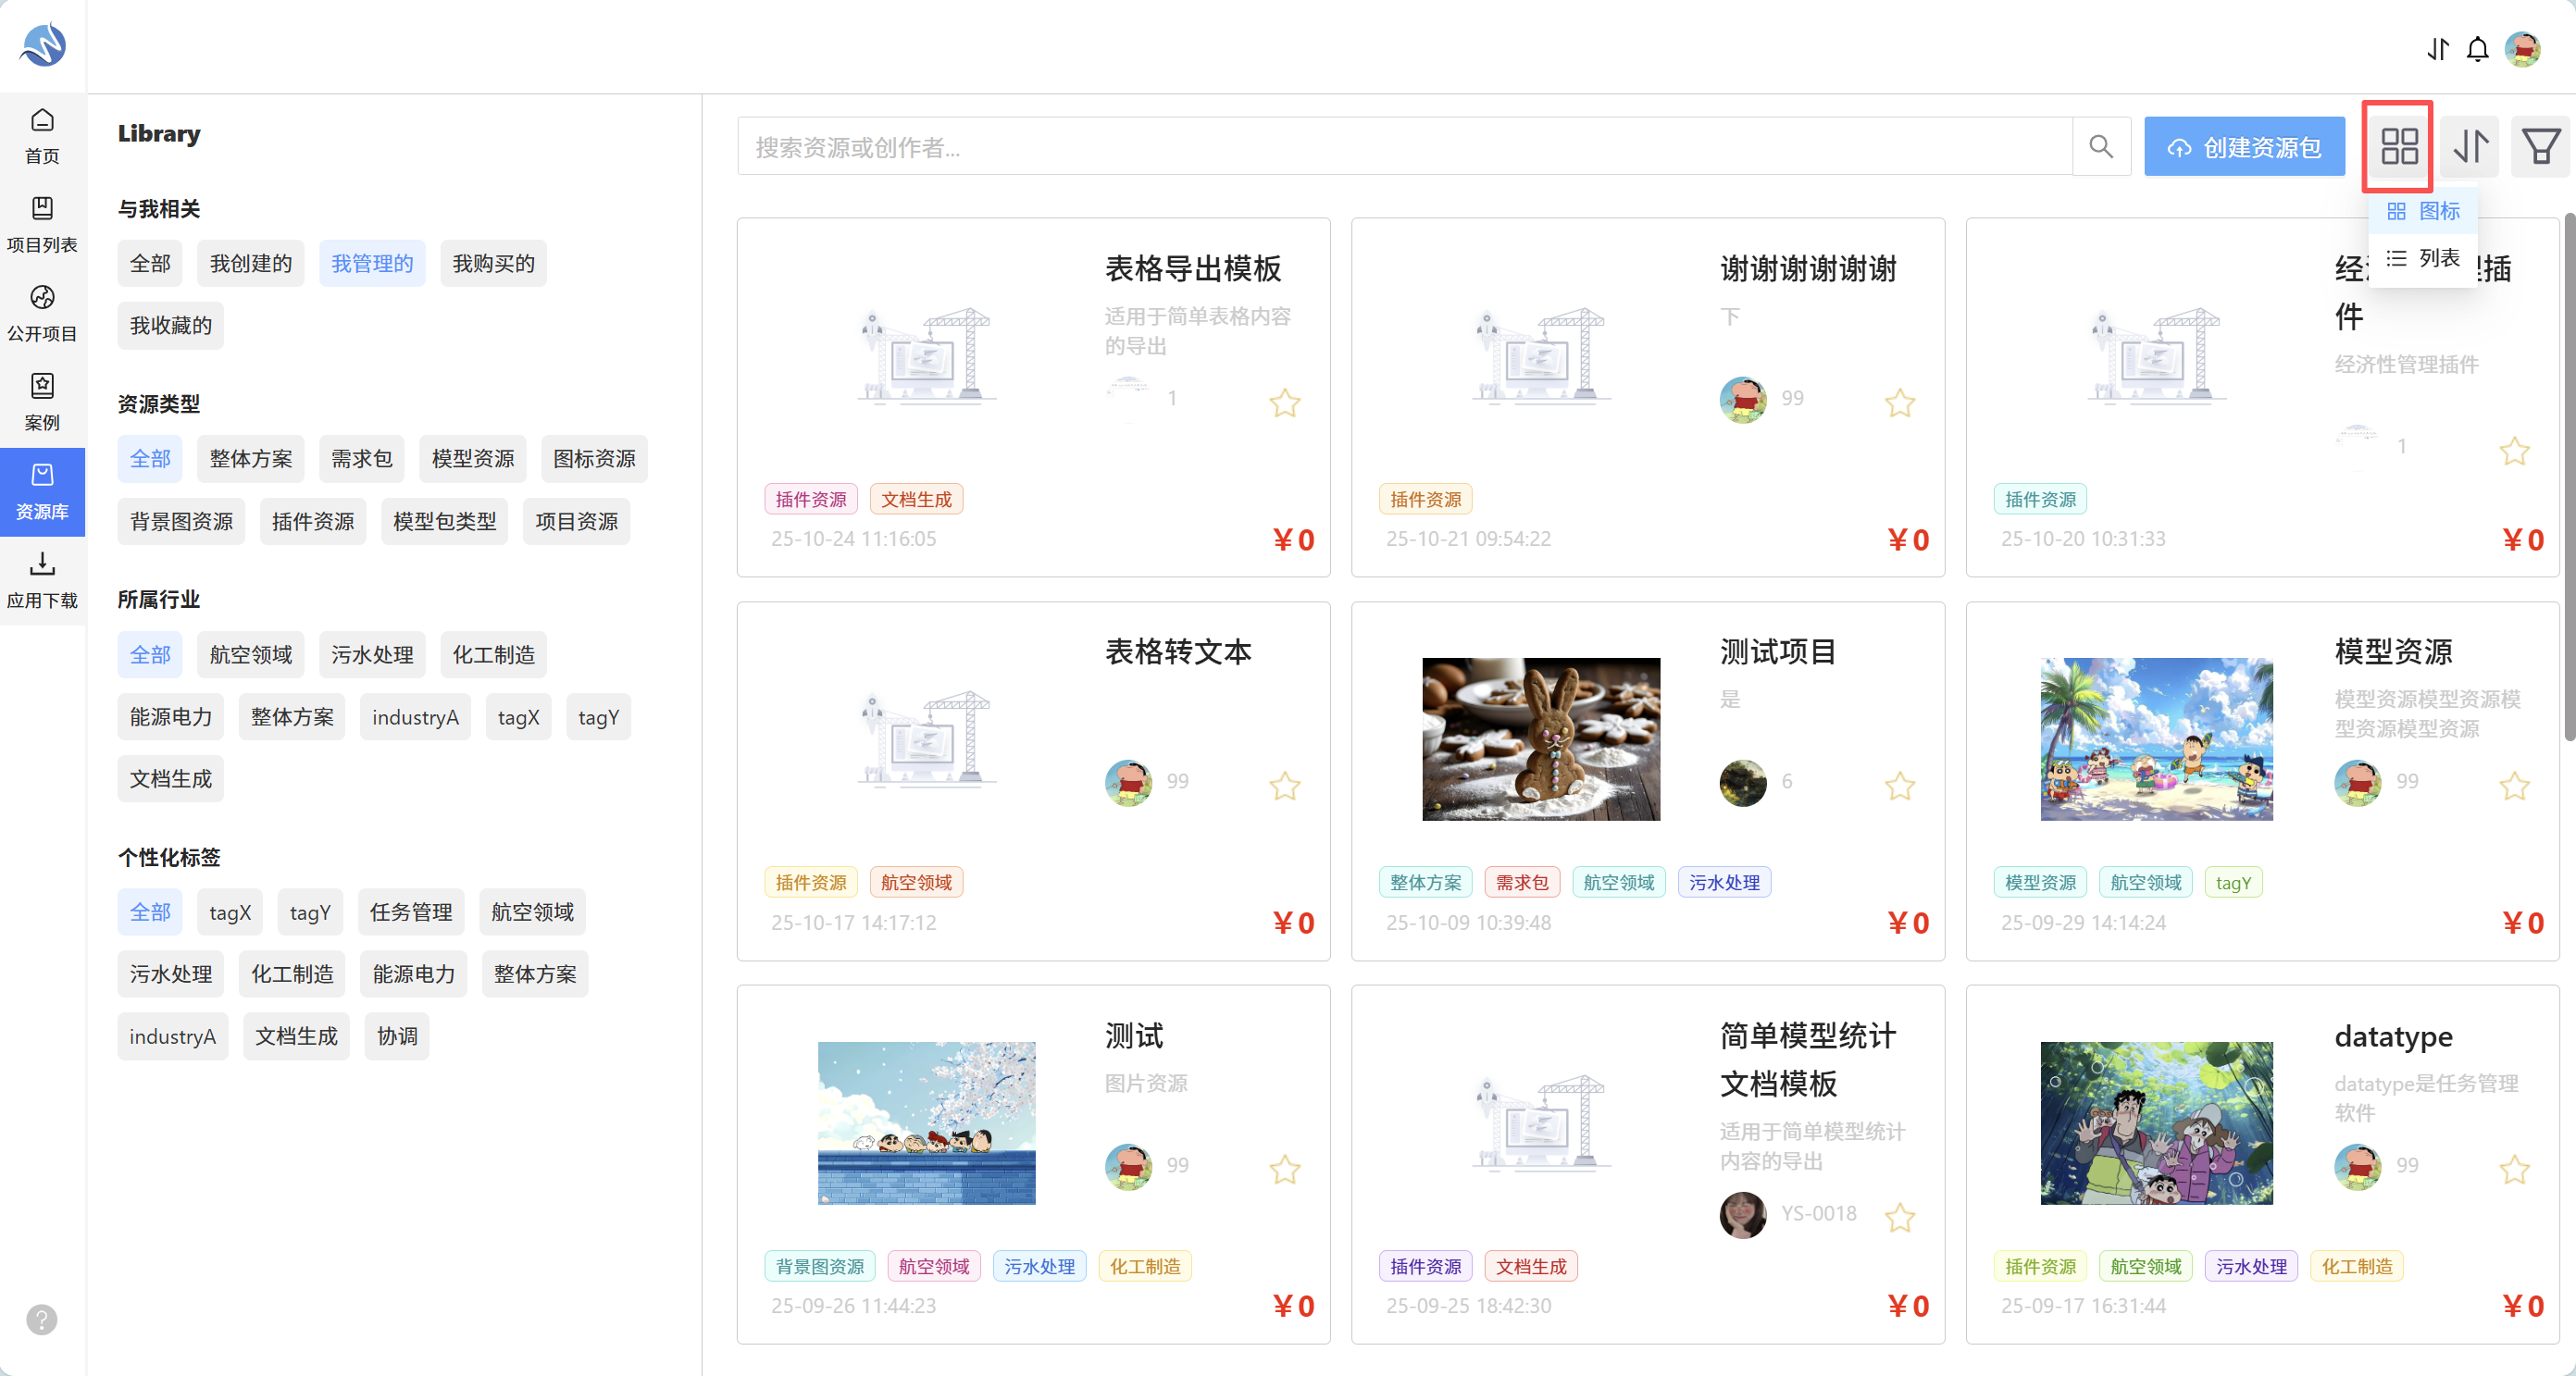Click the help question mark icon
The height and width of the screenshot is (1376, 2576).
(41, 1320)
